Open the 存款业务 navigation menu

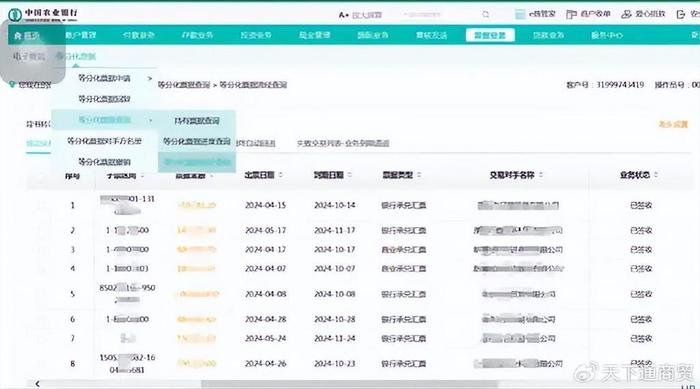click(x=197, y=35)
